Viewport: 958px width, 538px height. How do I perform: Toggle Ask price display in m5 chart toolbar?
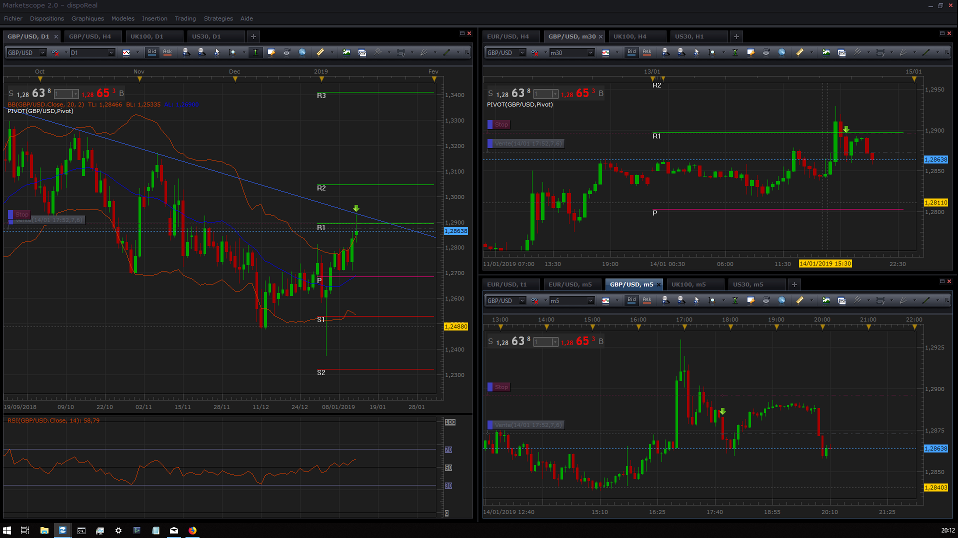point(647,300)
